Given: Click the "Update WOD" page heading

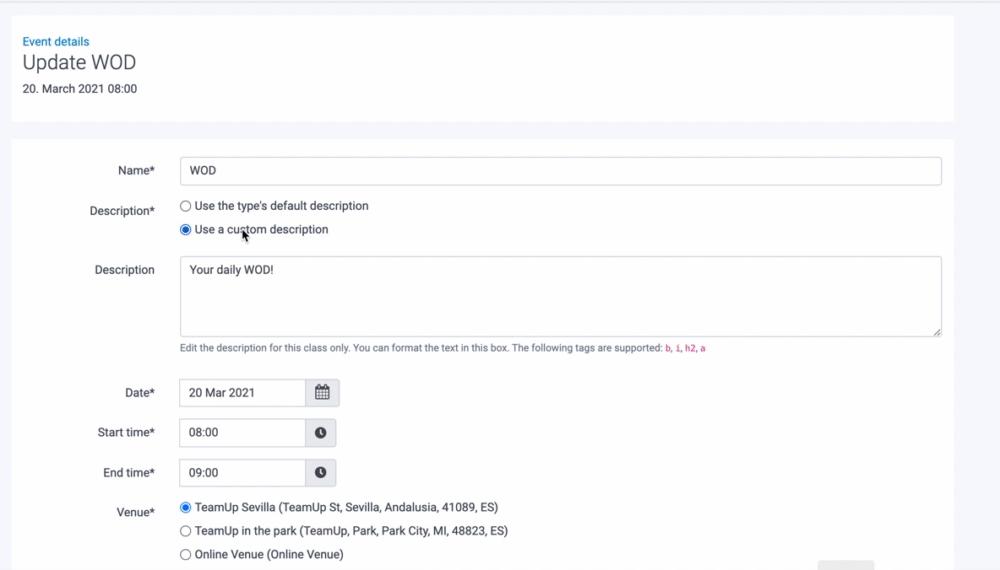Looking at the screenshot, I should click(79, 63).
